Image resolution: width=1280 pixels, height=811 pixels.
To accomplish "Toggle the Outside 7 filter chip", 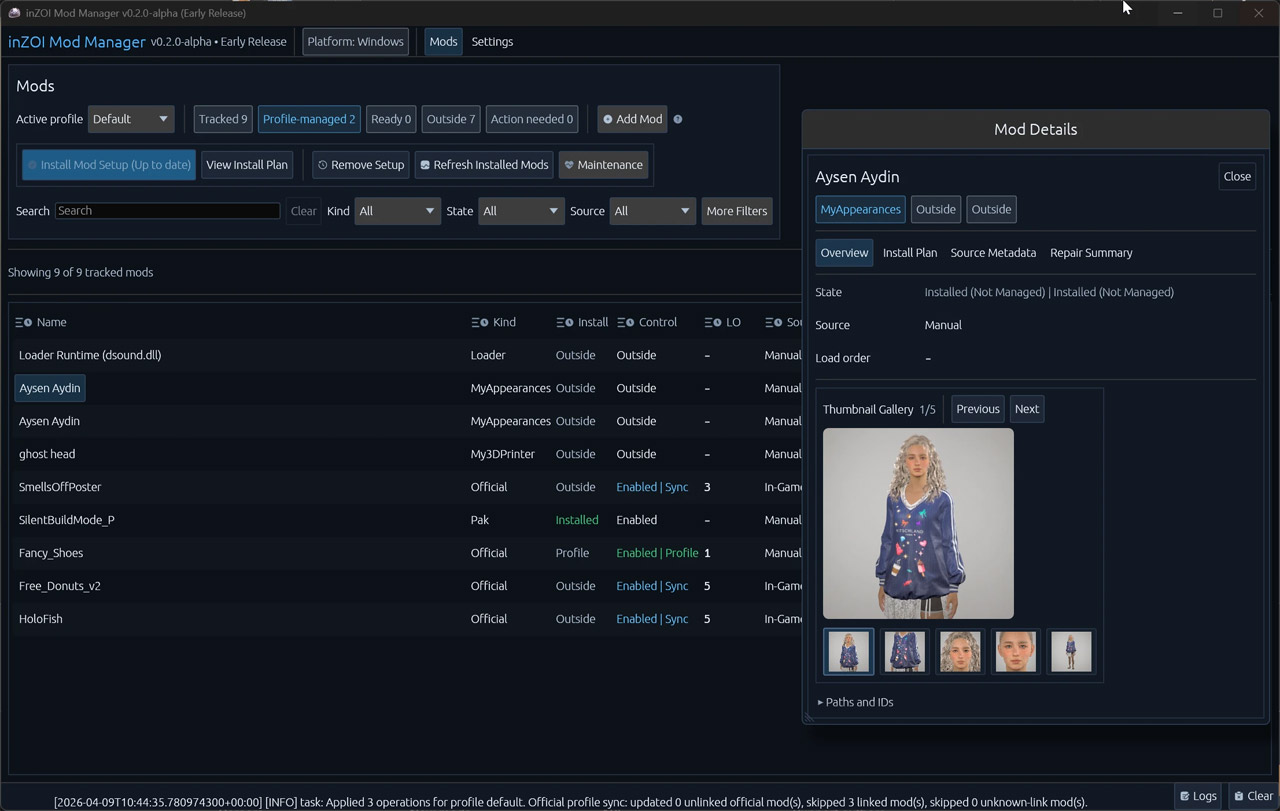I will 451,119.
